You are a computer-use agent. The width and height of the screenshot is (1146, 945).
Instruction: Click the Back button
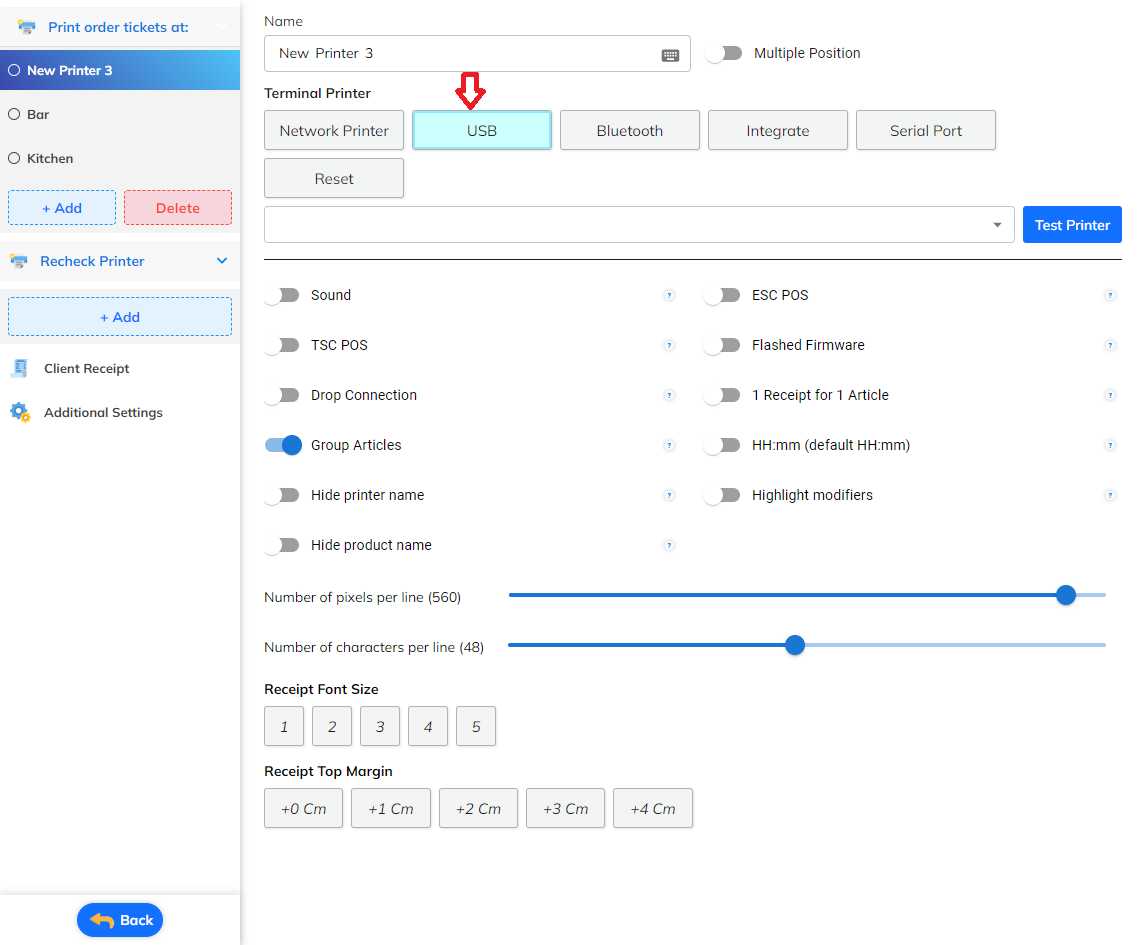120,920
